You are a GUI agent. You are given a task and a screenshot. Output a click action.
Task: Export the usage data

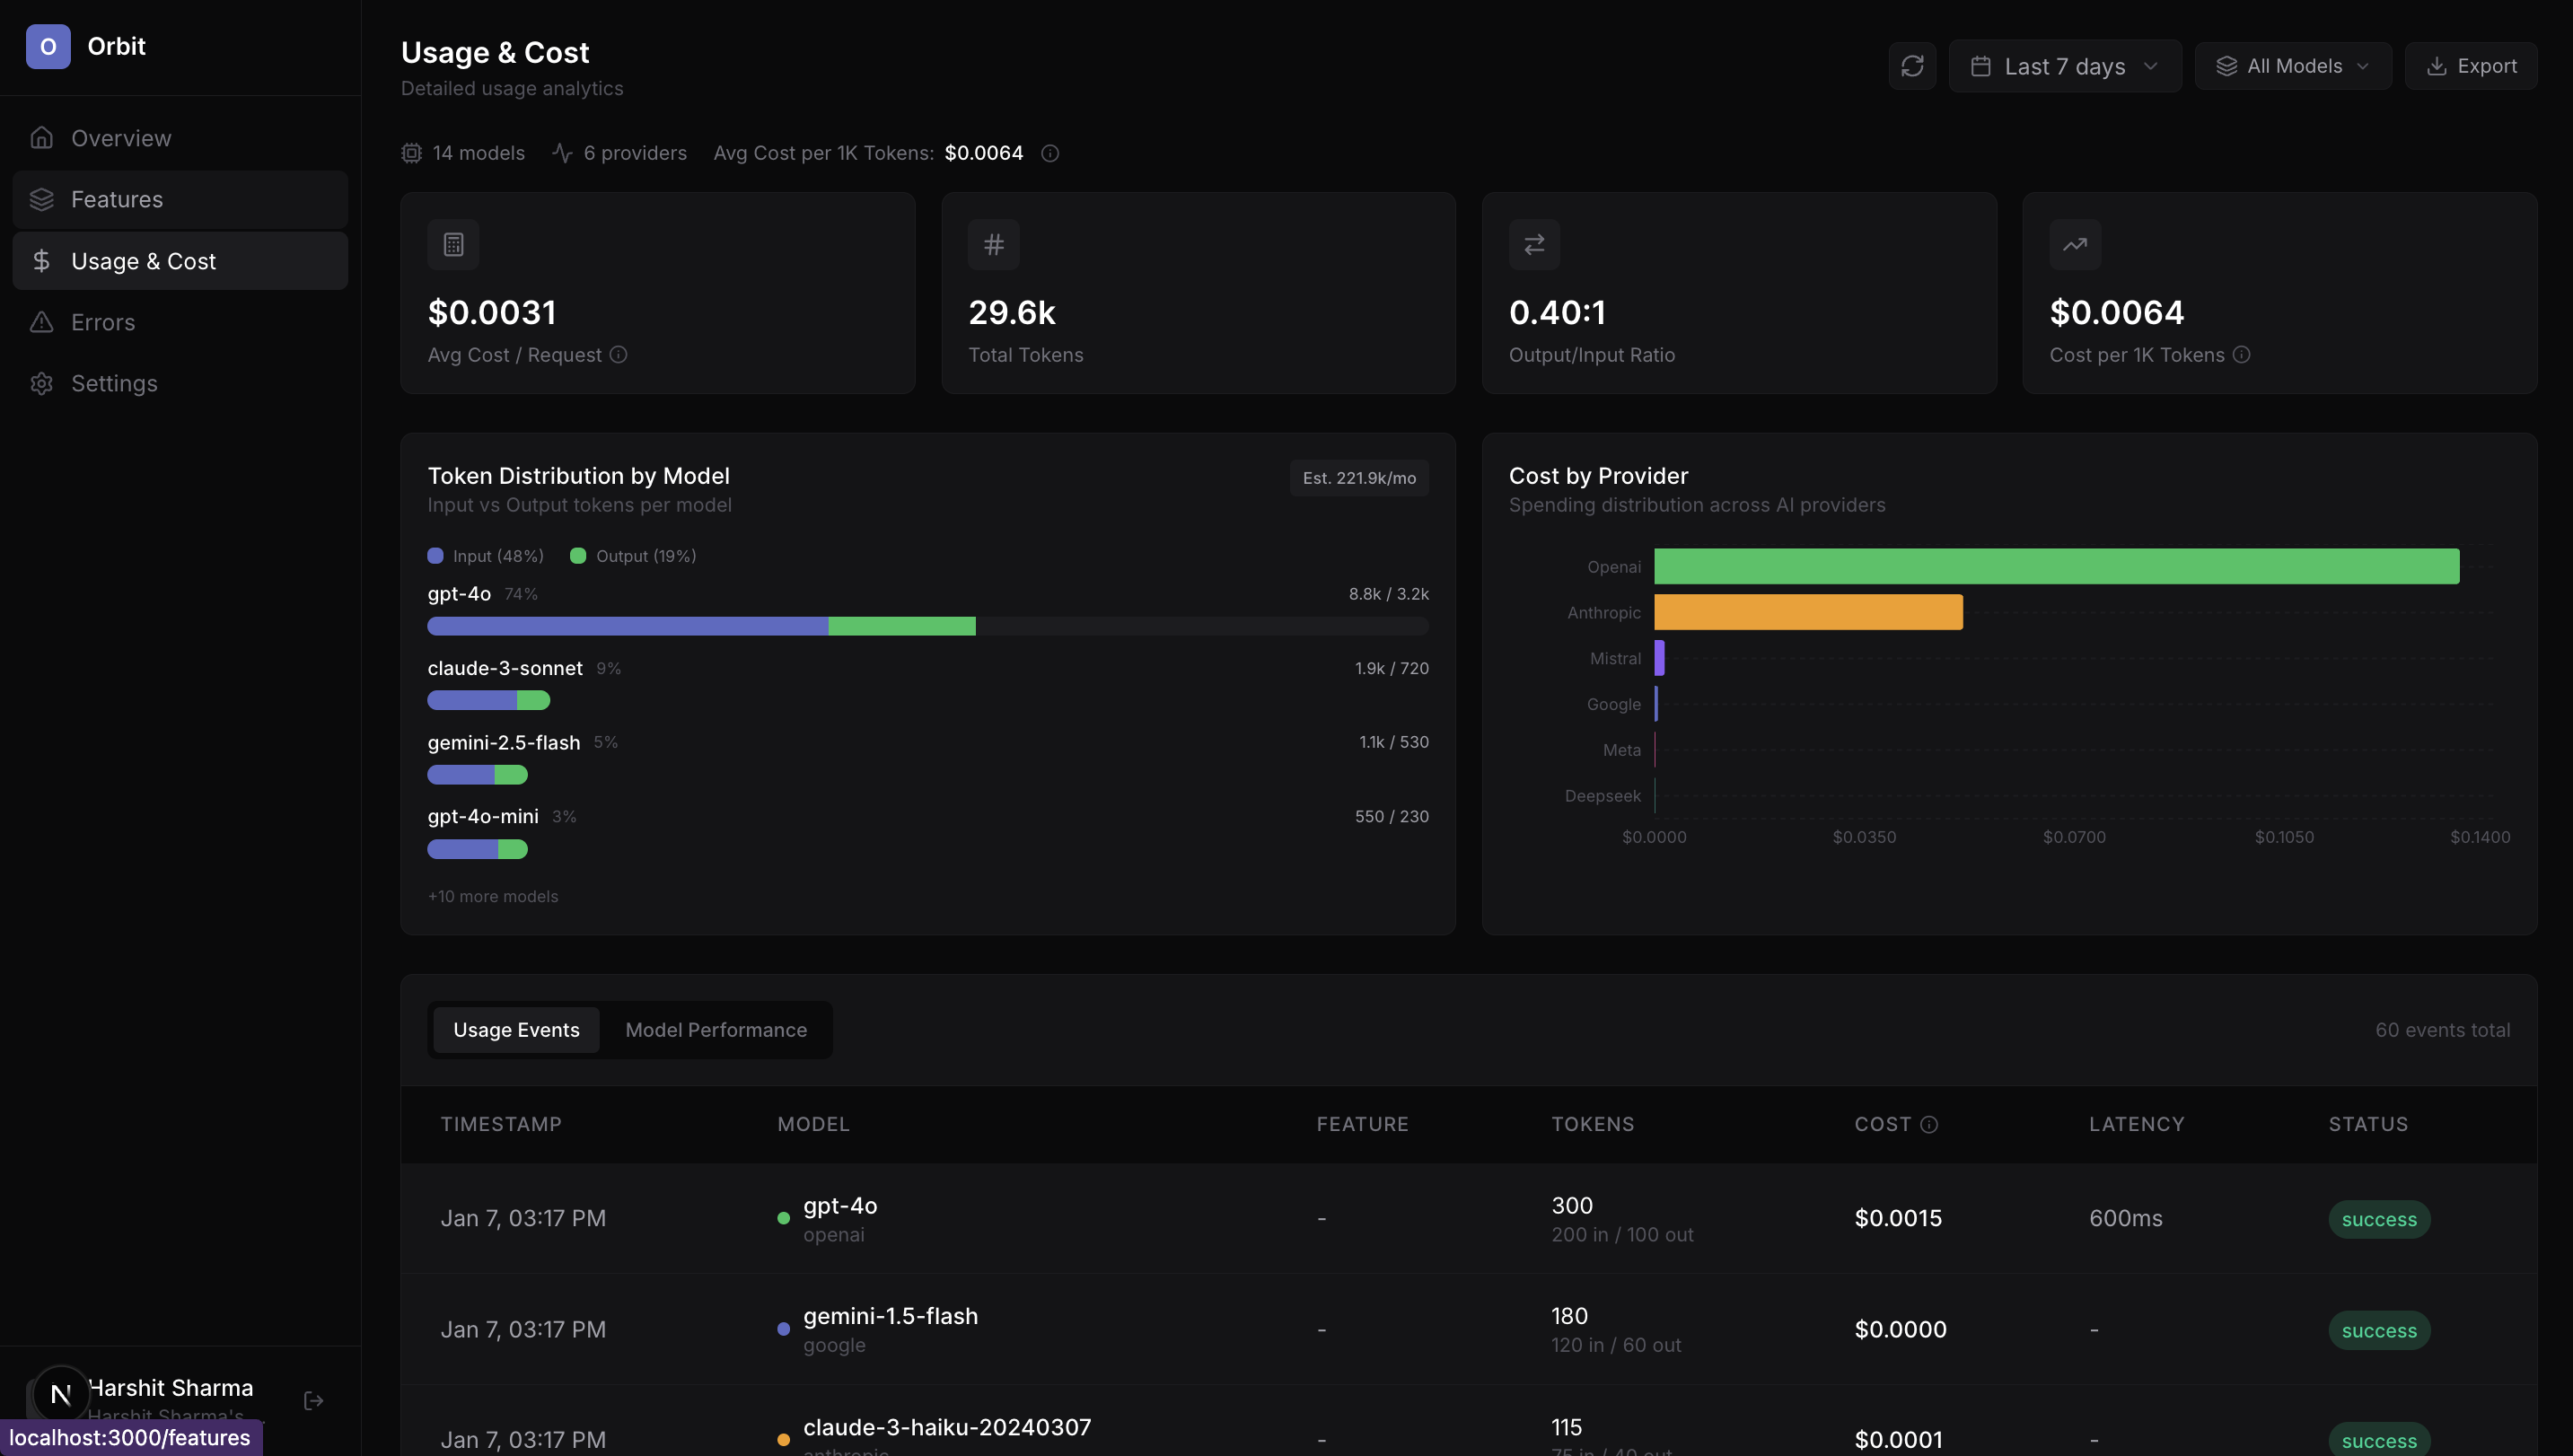pyautogui.click(x=2470, y=66)
